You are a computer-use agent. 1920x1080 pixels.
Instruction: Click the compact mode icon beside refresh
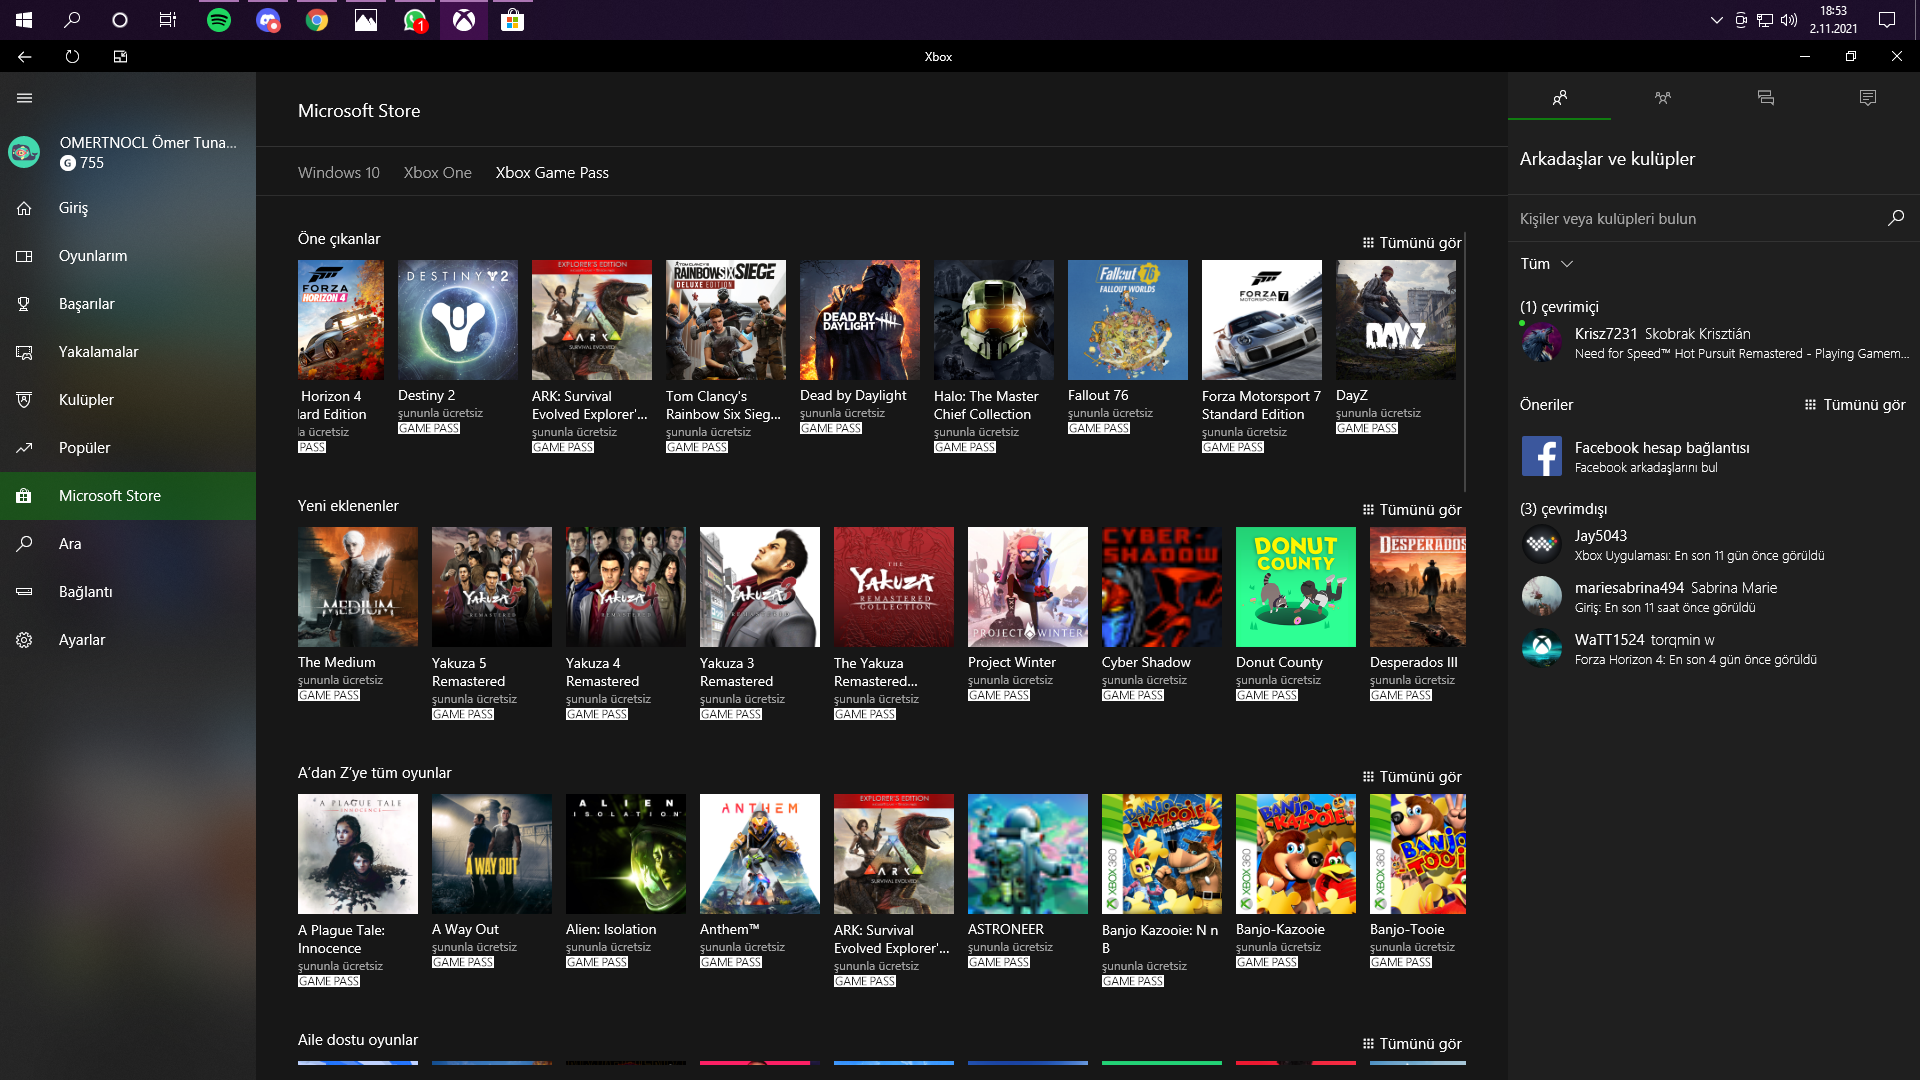(120, 57)
